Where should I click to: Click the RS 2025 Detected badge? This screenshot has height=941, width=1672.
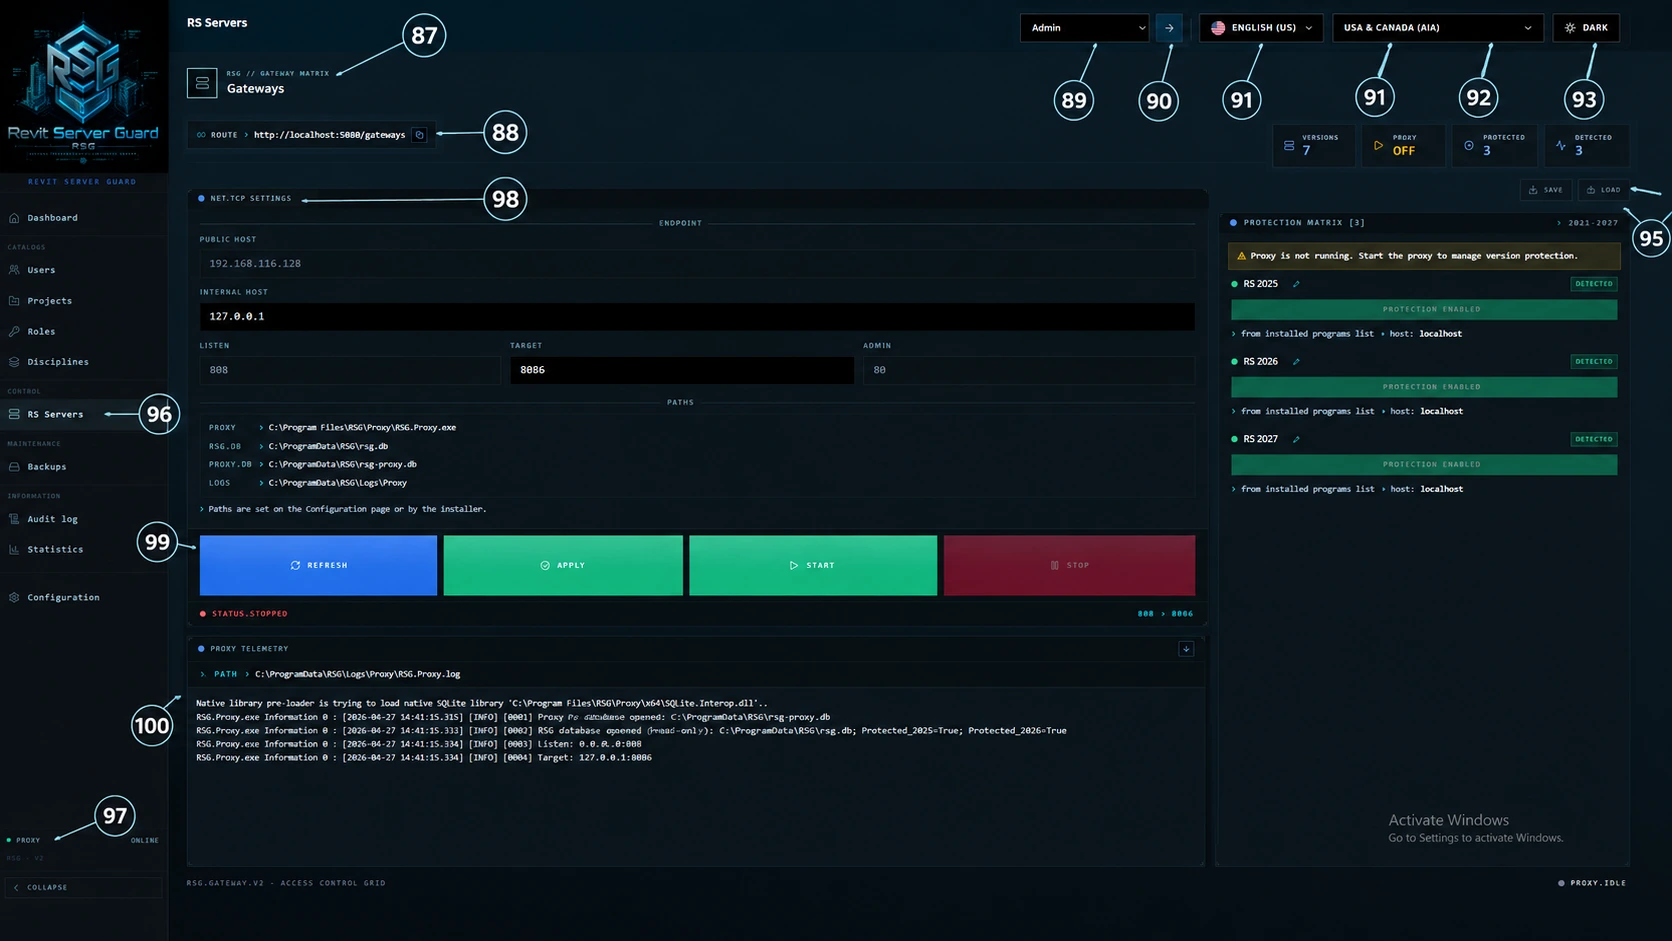point(1594,284)
